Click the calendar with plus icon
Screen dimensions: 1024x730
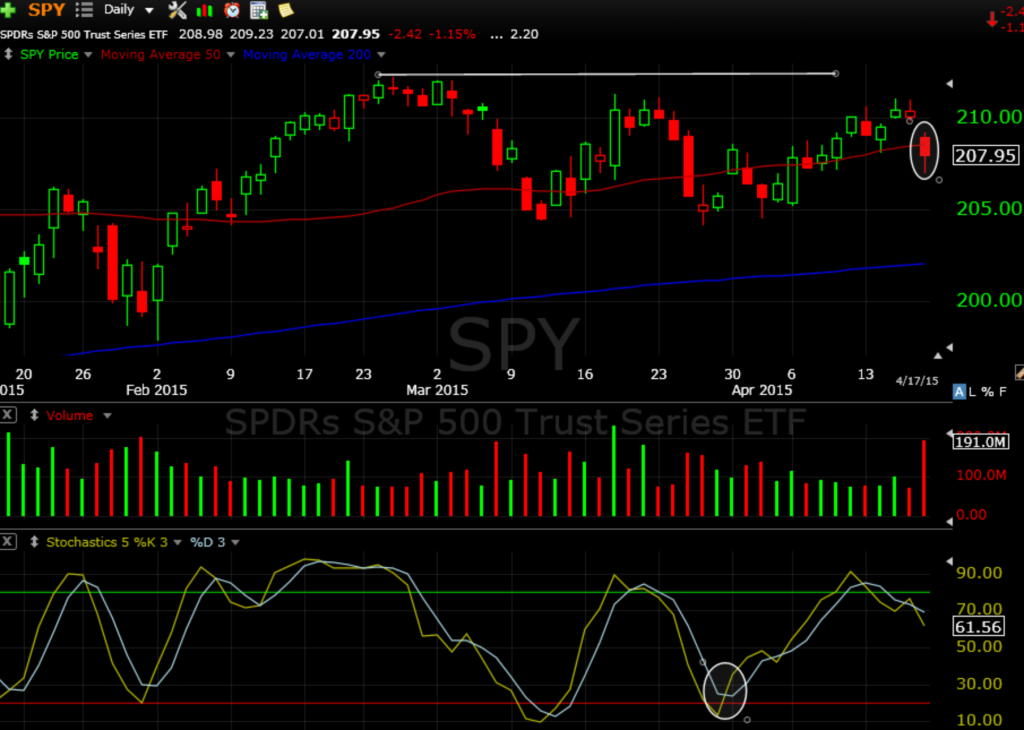click(259, 10)
